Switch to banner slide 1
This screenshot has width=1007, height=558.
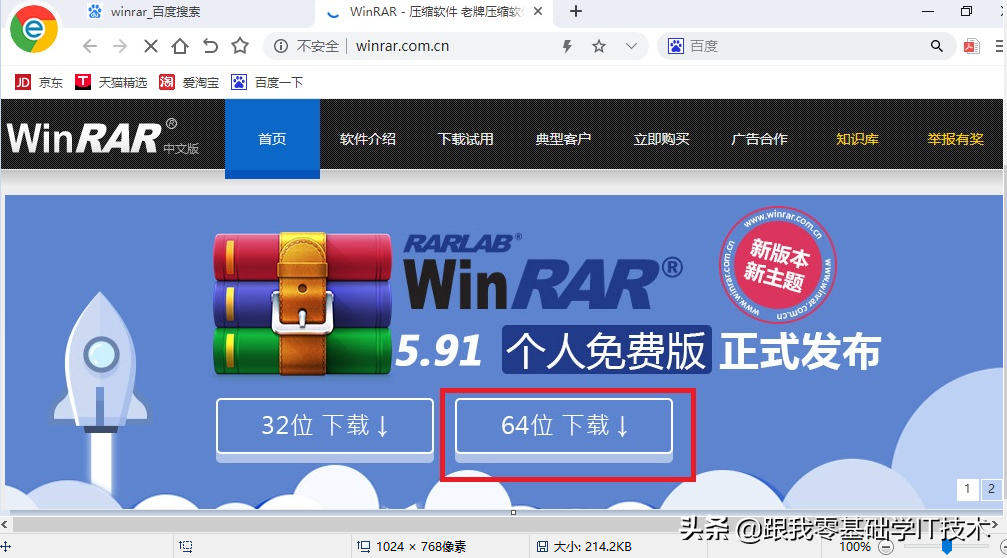tap(967, 489)
